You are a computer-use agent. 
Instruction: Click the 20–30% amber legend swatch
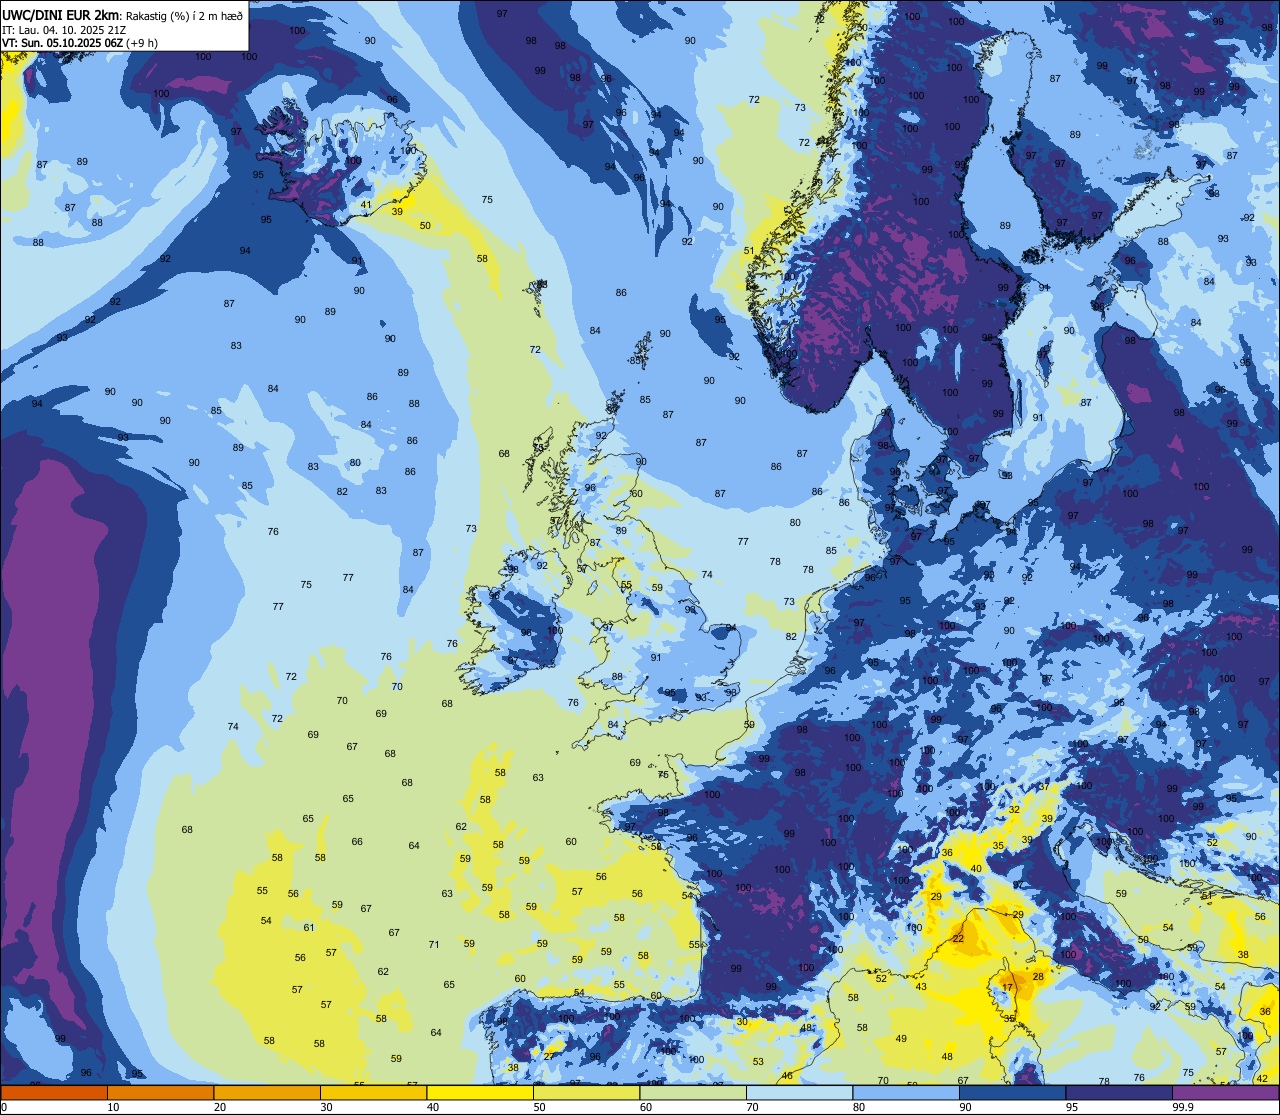tap(267, 1092)
